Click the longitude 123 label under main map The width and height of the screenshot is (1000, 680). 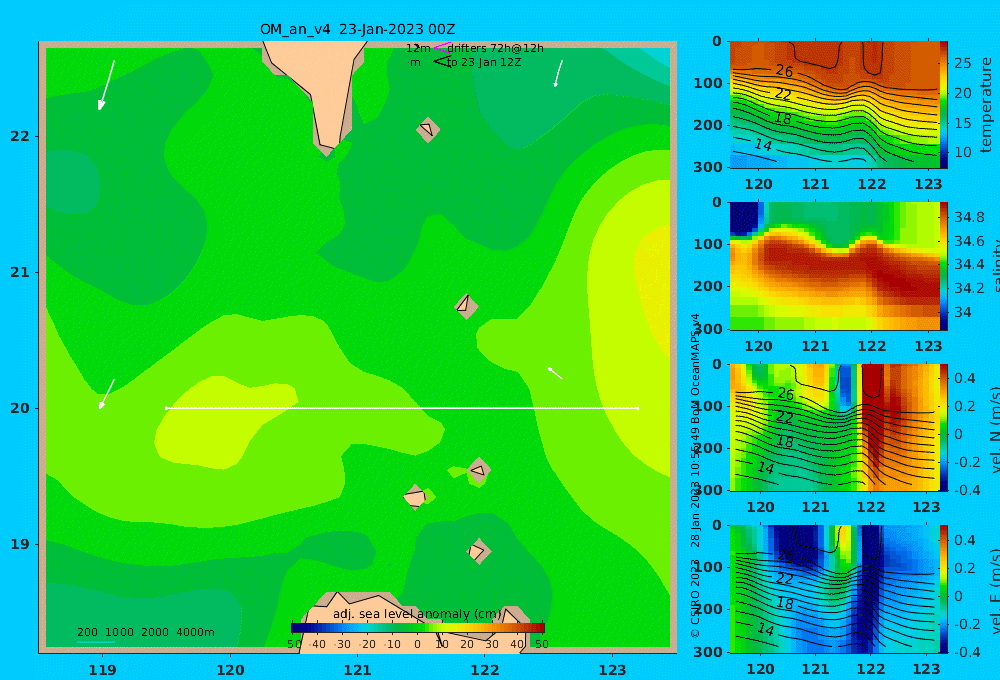point(613,670)
